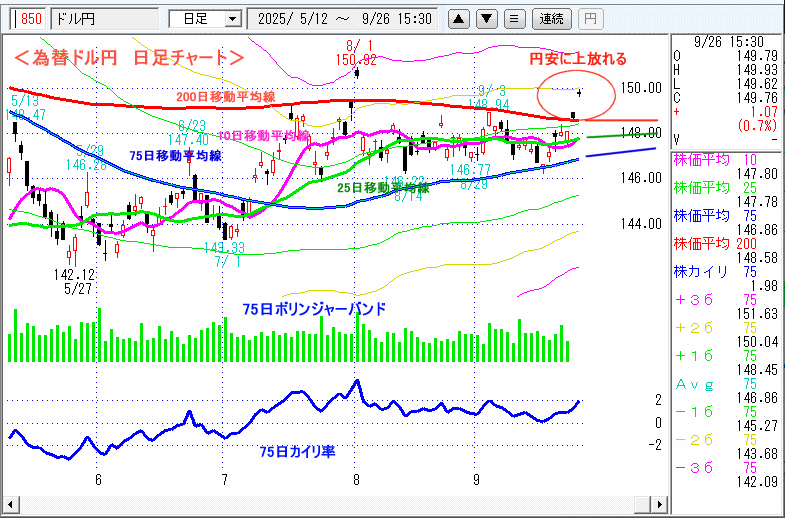This screenshot has height=518, width=785.
Task: Click the down triangle button in toolbar
Action: (x=486, y=18)
